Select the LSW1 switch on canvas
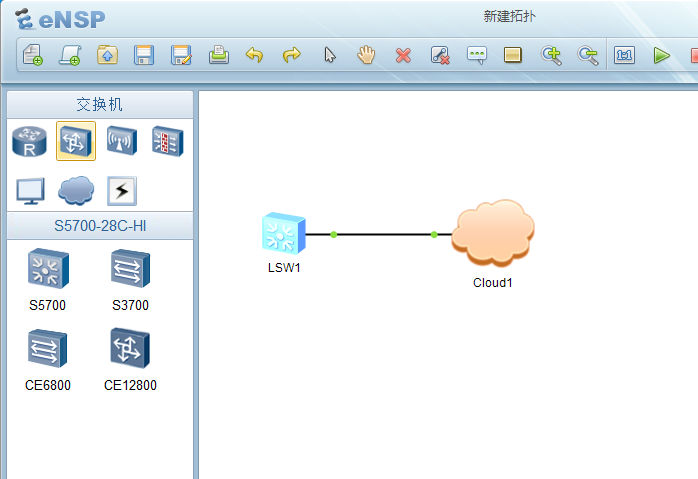This screenshot has height=479, width=698. tap(283, 233)
